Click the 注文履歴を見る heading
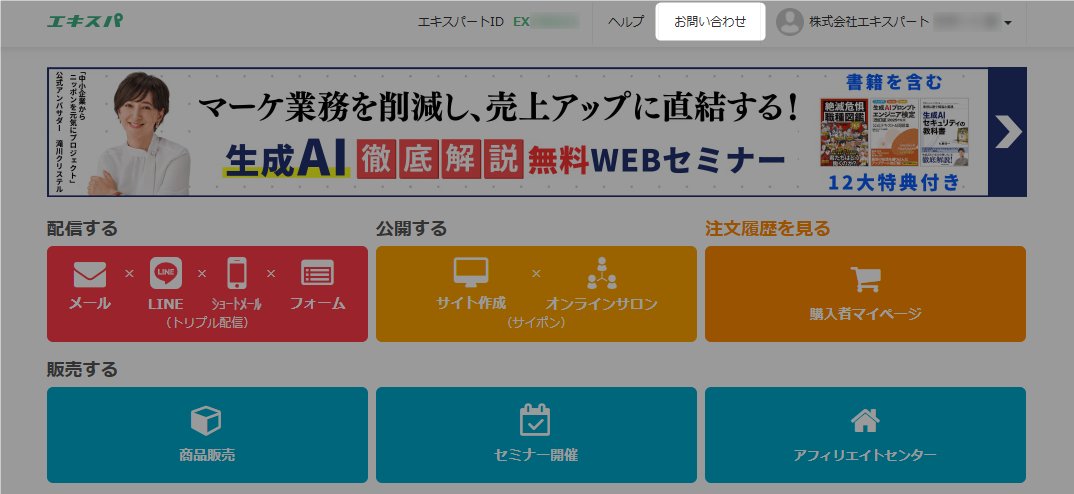This screenshot has width=1074, height=494. 767,228
